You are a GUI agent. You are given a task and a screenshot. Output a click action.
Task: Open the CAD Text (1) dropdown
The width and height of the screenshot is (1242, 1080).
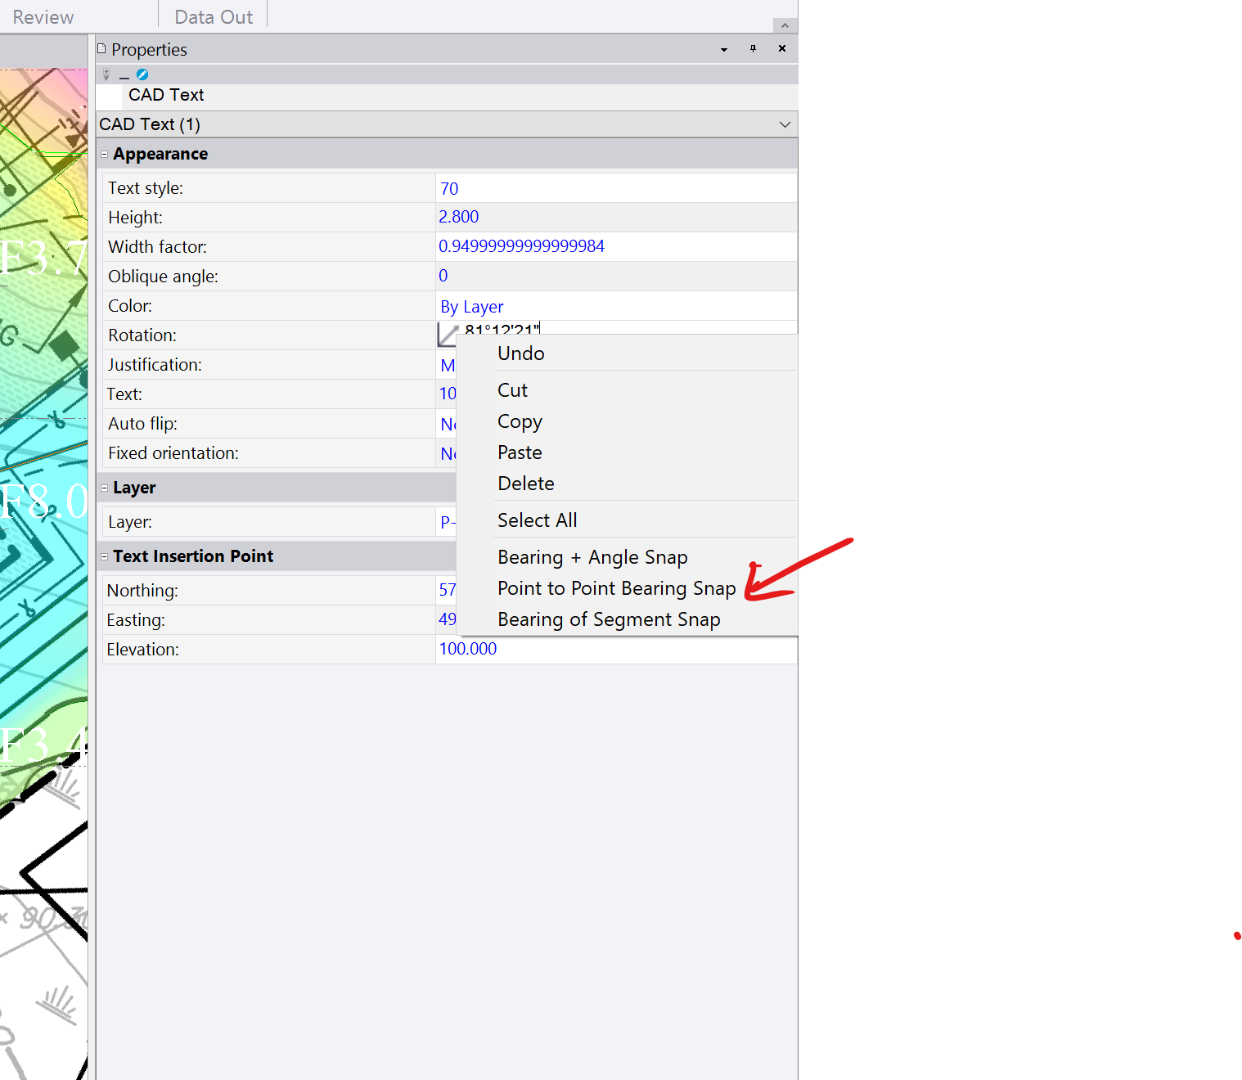tap(786, 123)
